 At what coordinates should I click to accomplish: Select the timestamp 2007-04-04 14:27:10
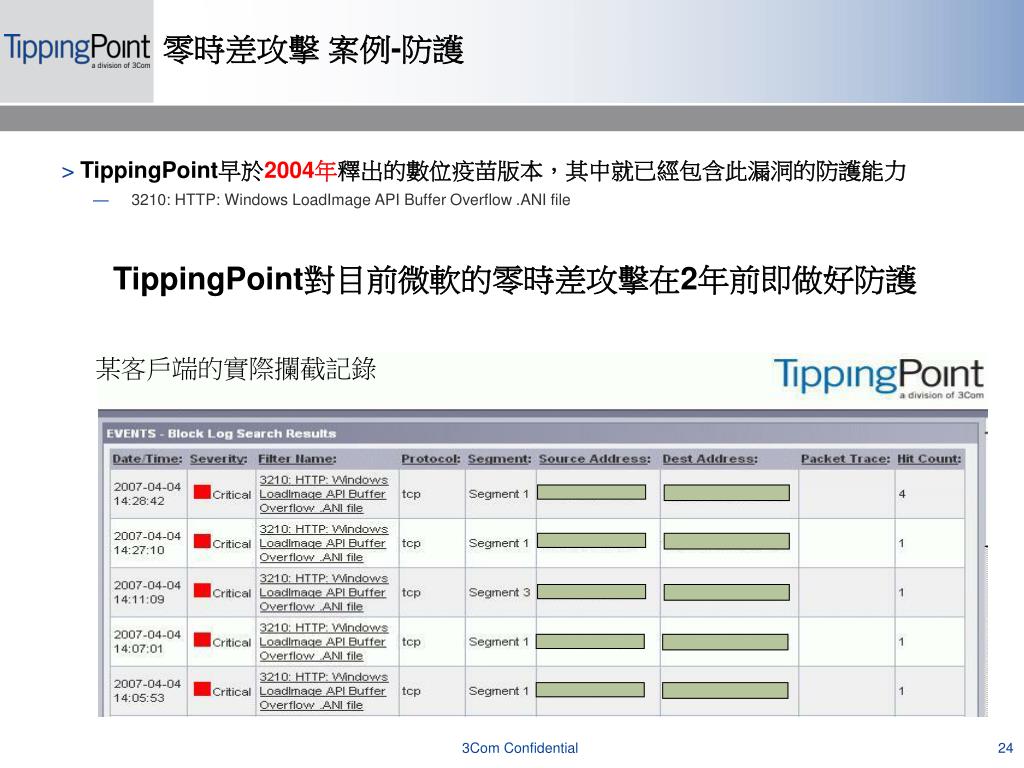click(x=148, y=543)
